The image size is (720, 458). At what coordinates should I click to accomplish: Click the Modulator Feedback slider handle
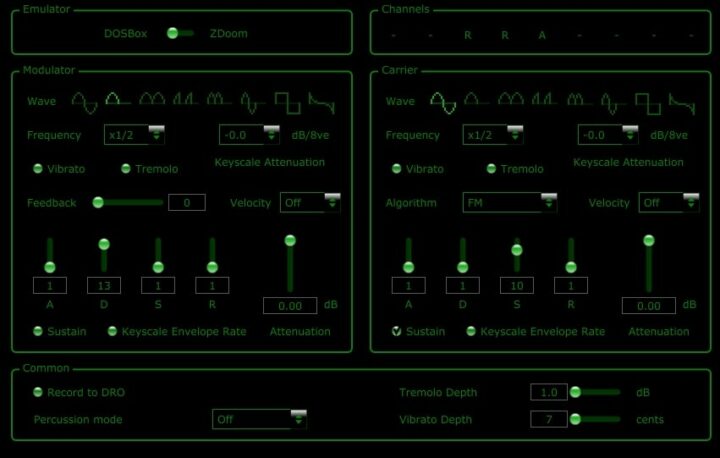98,202
